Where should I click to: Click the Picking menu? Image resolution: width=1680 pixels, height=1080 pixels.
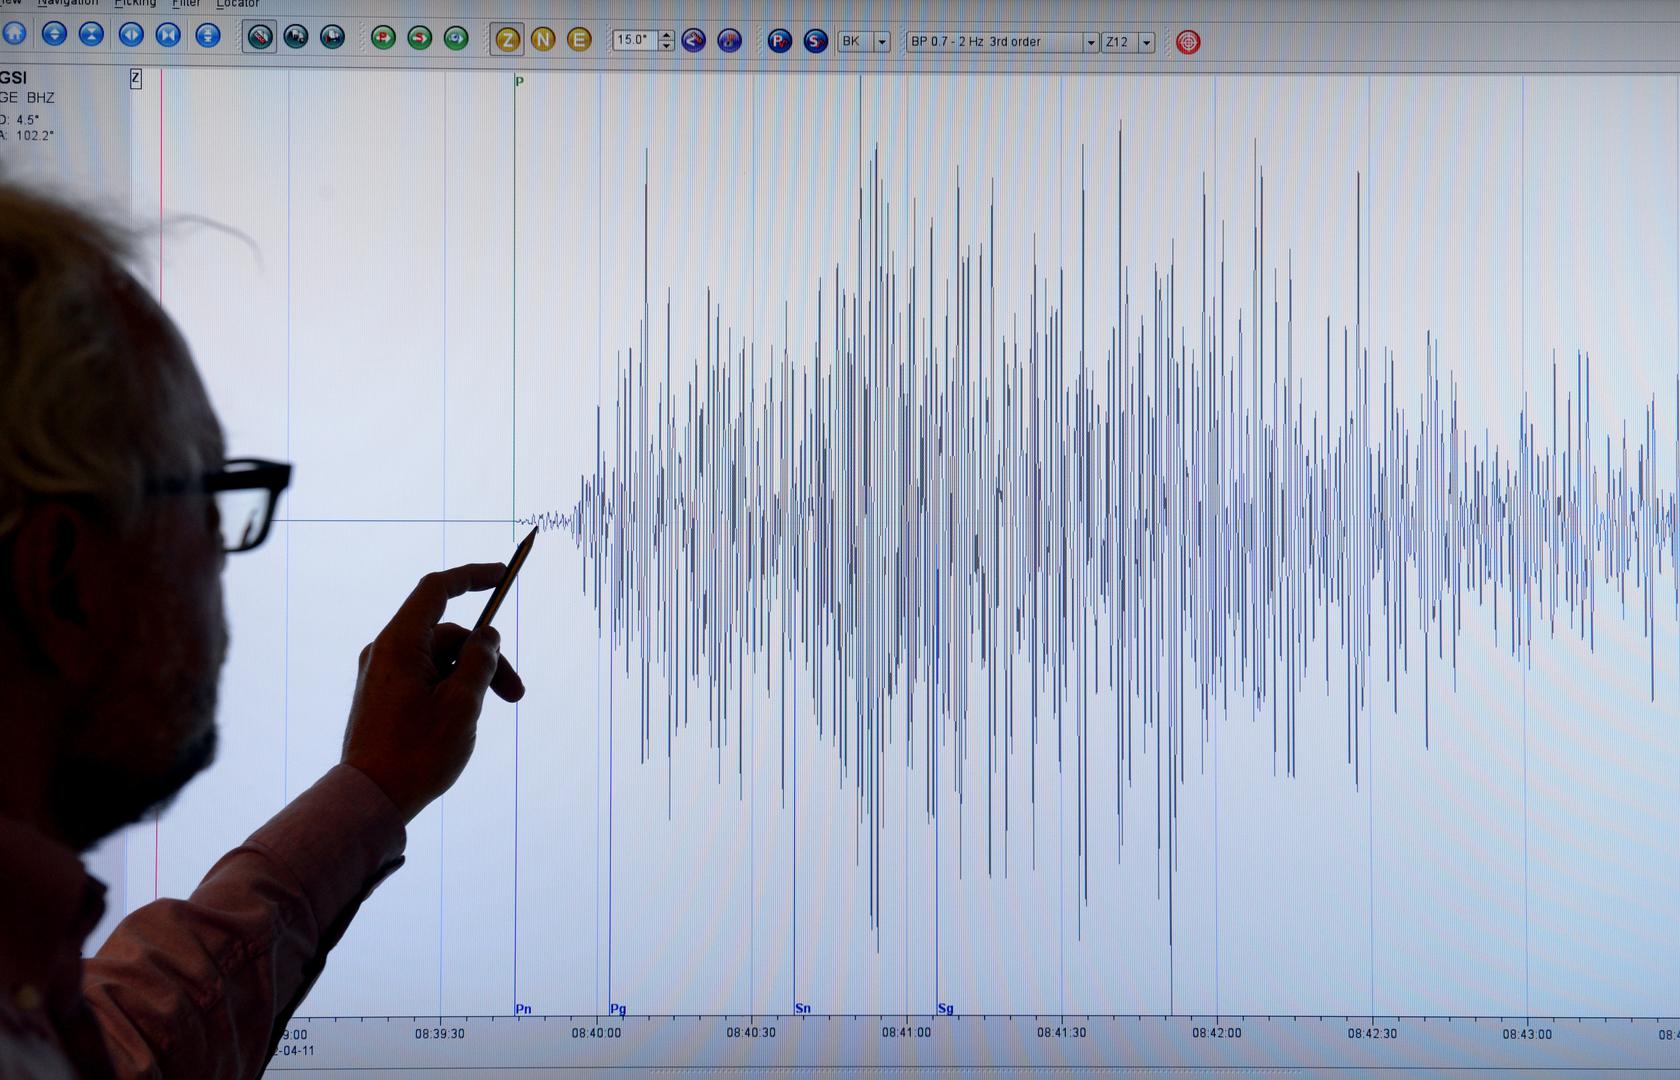click(x=135, y=3)
